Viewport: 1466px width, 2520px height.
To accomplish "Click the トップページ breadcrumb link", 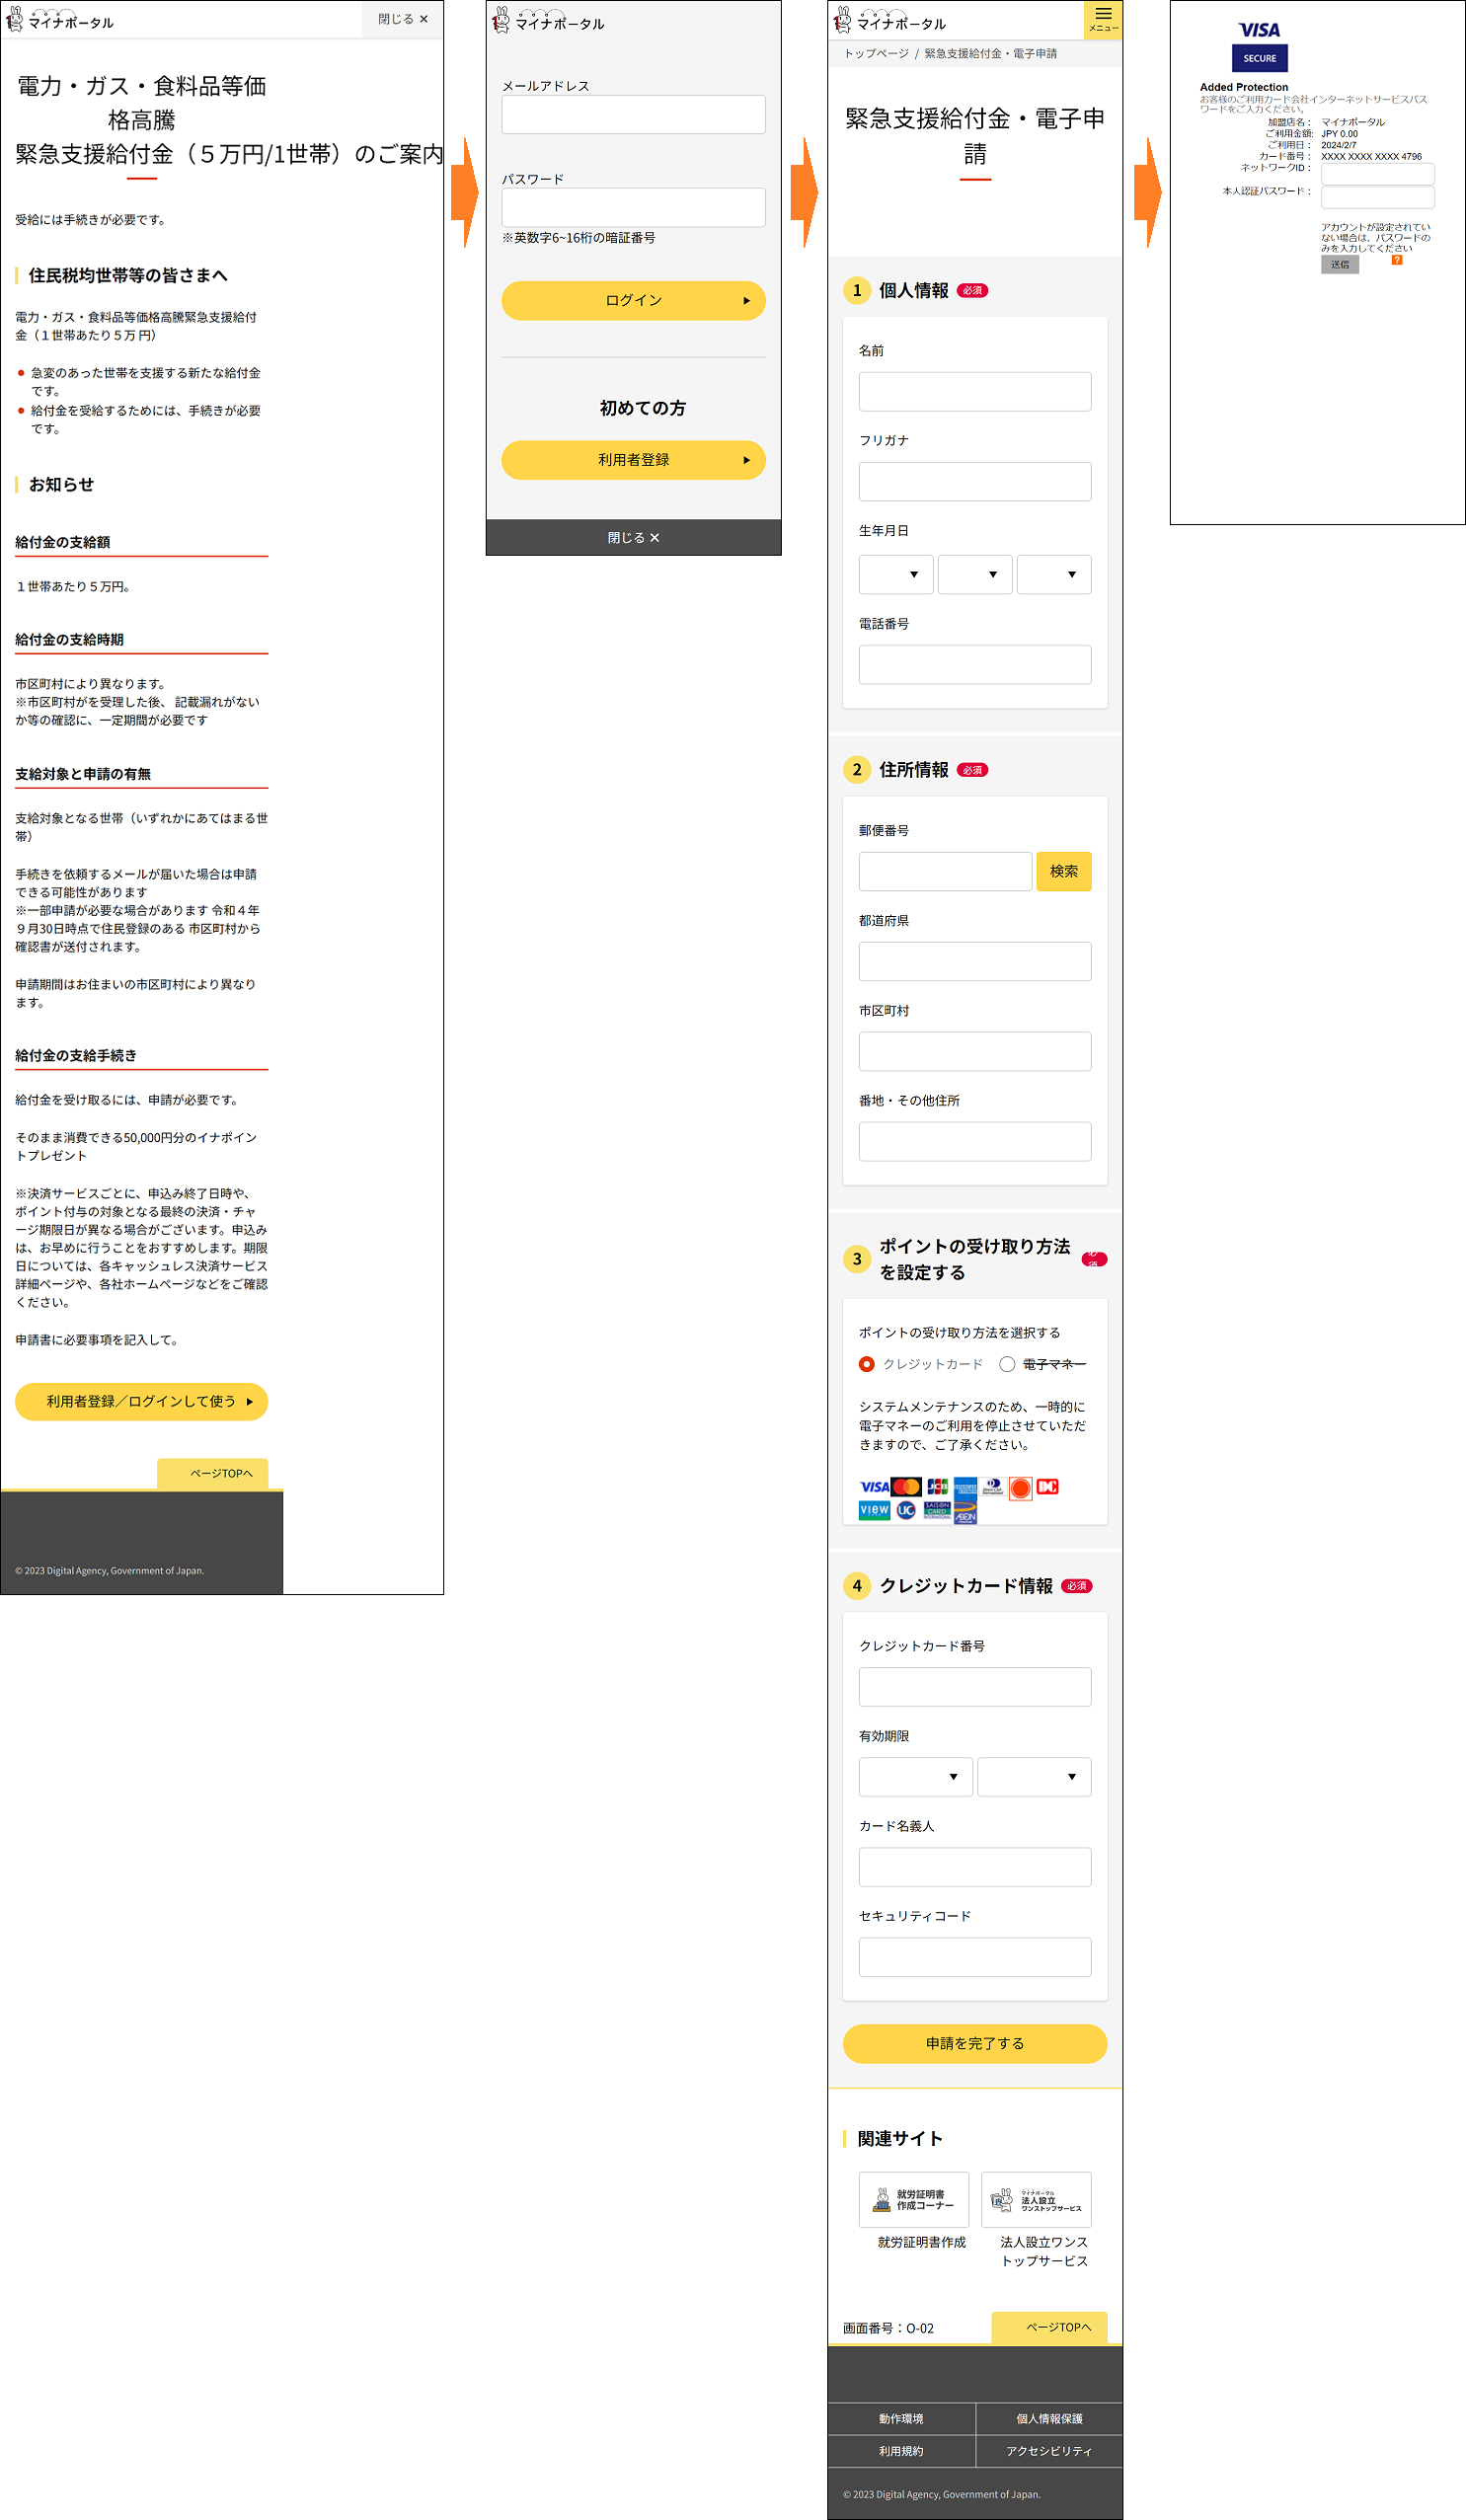I will (876, 54).
